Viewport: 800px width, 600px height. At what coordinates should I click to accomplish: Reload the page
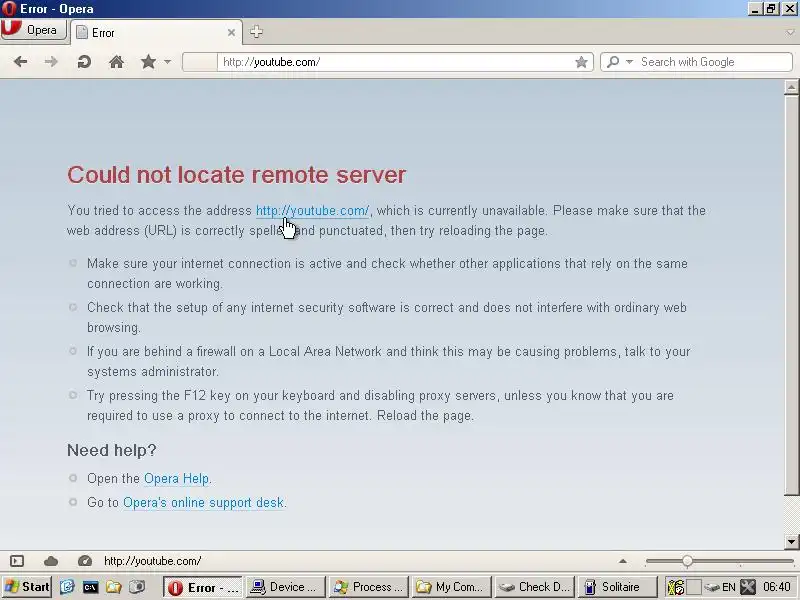(x=84, y=62)
